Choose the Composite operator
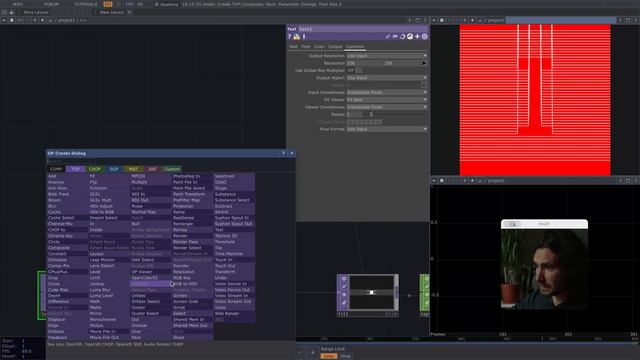640x360 pixels. 67,248
